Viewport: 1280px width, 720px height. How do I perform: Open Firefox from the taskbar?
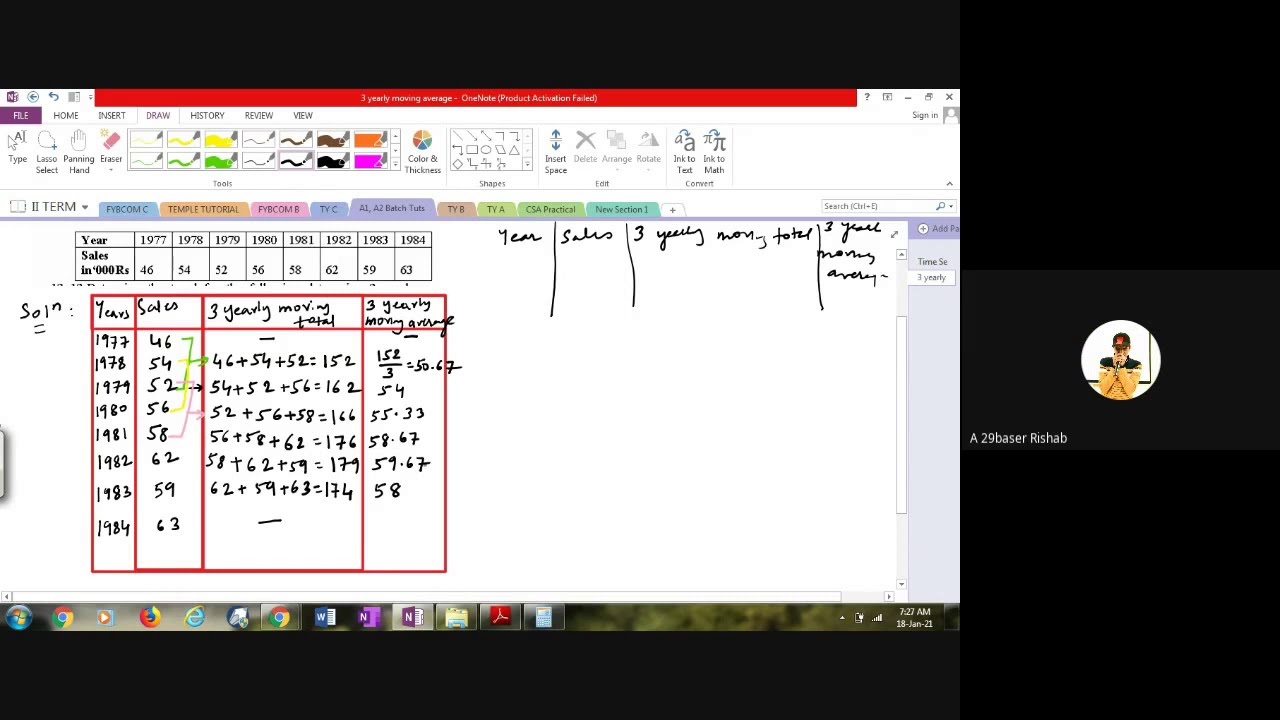(149, 618)
